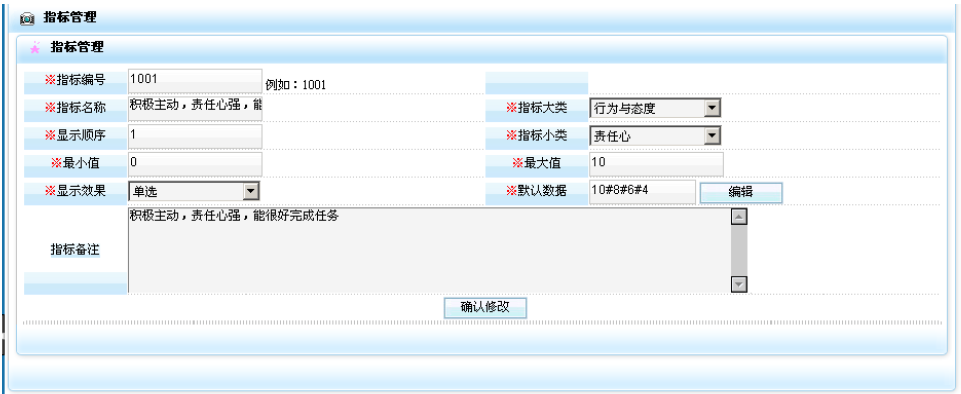Click the 最小值 label
The image size is (961, 394).
[75, 163]
